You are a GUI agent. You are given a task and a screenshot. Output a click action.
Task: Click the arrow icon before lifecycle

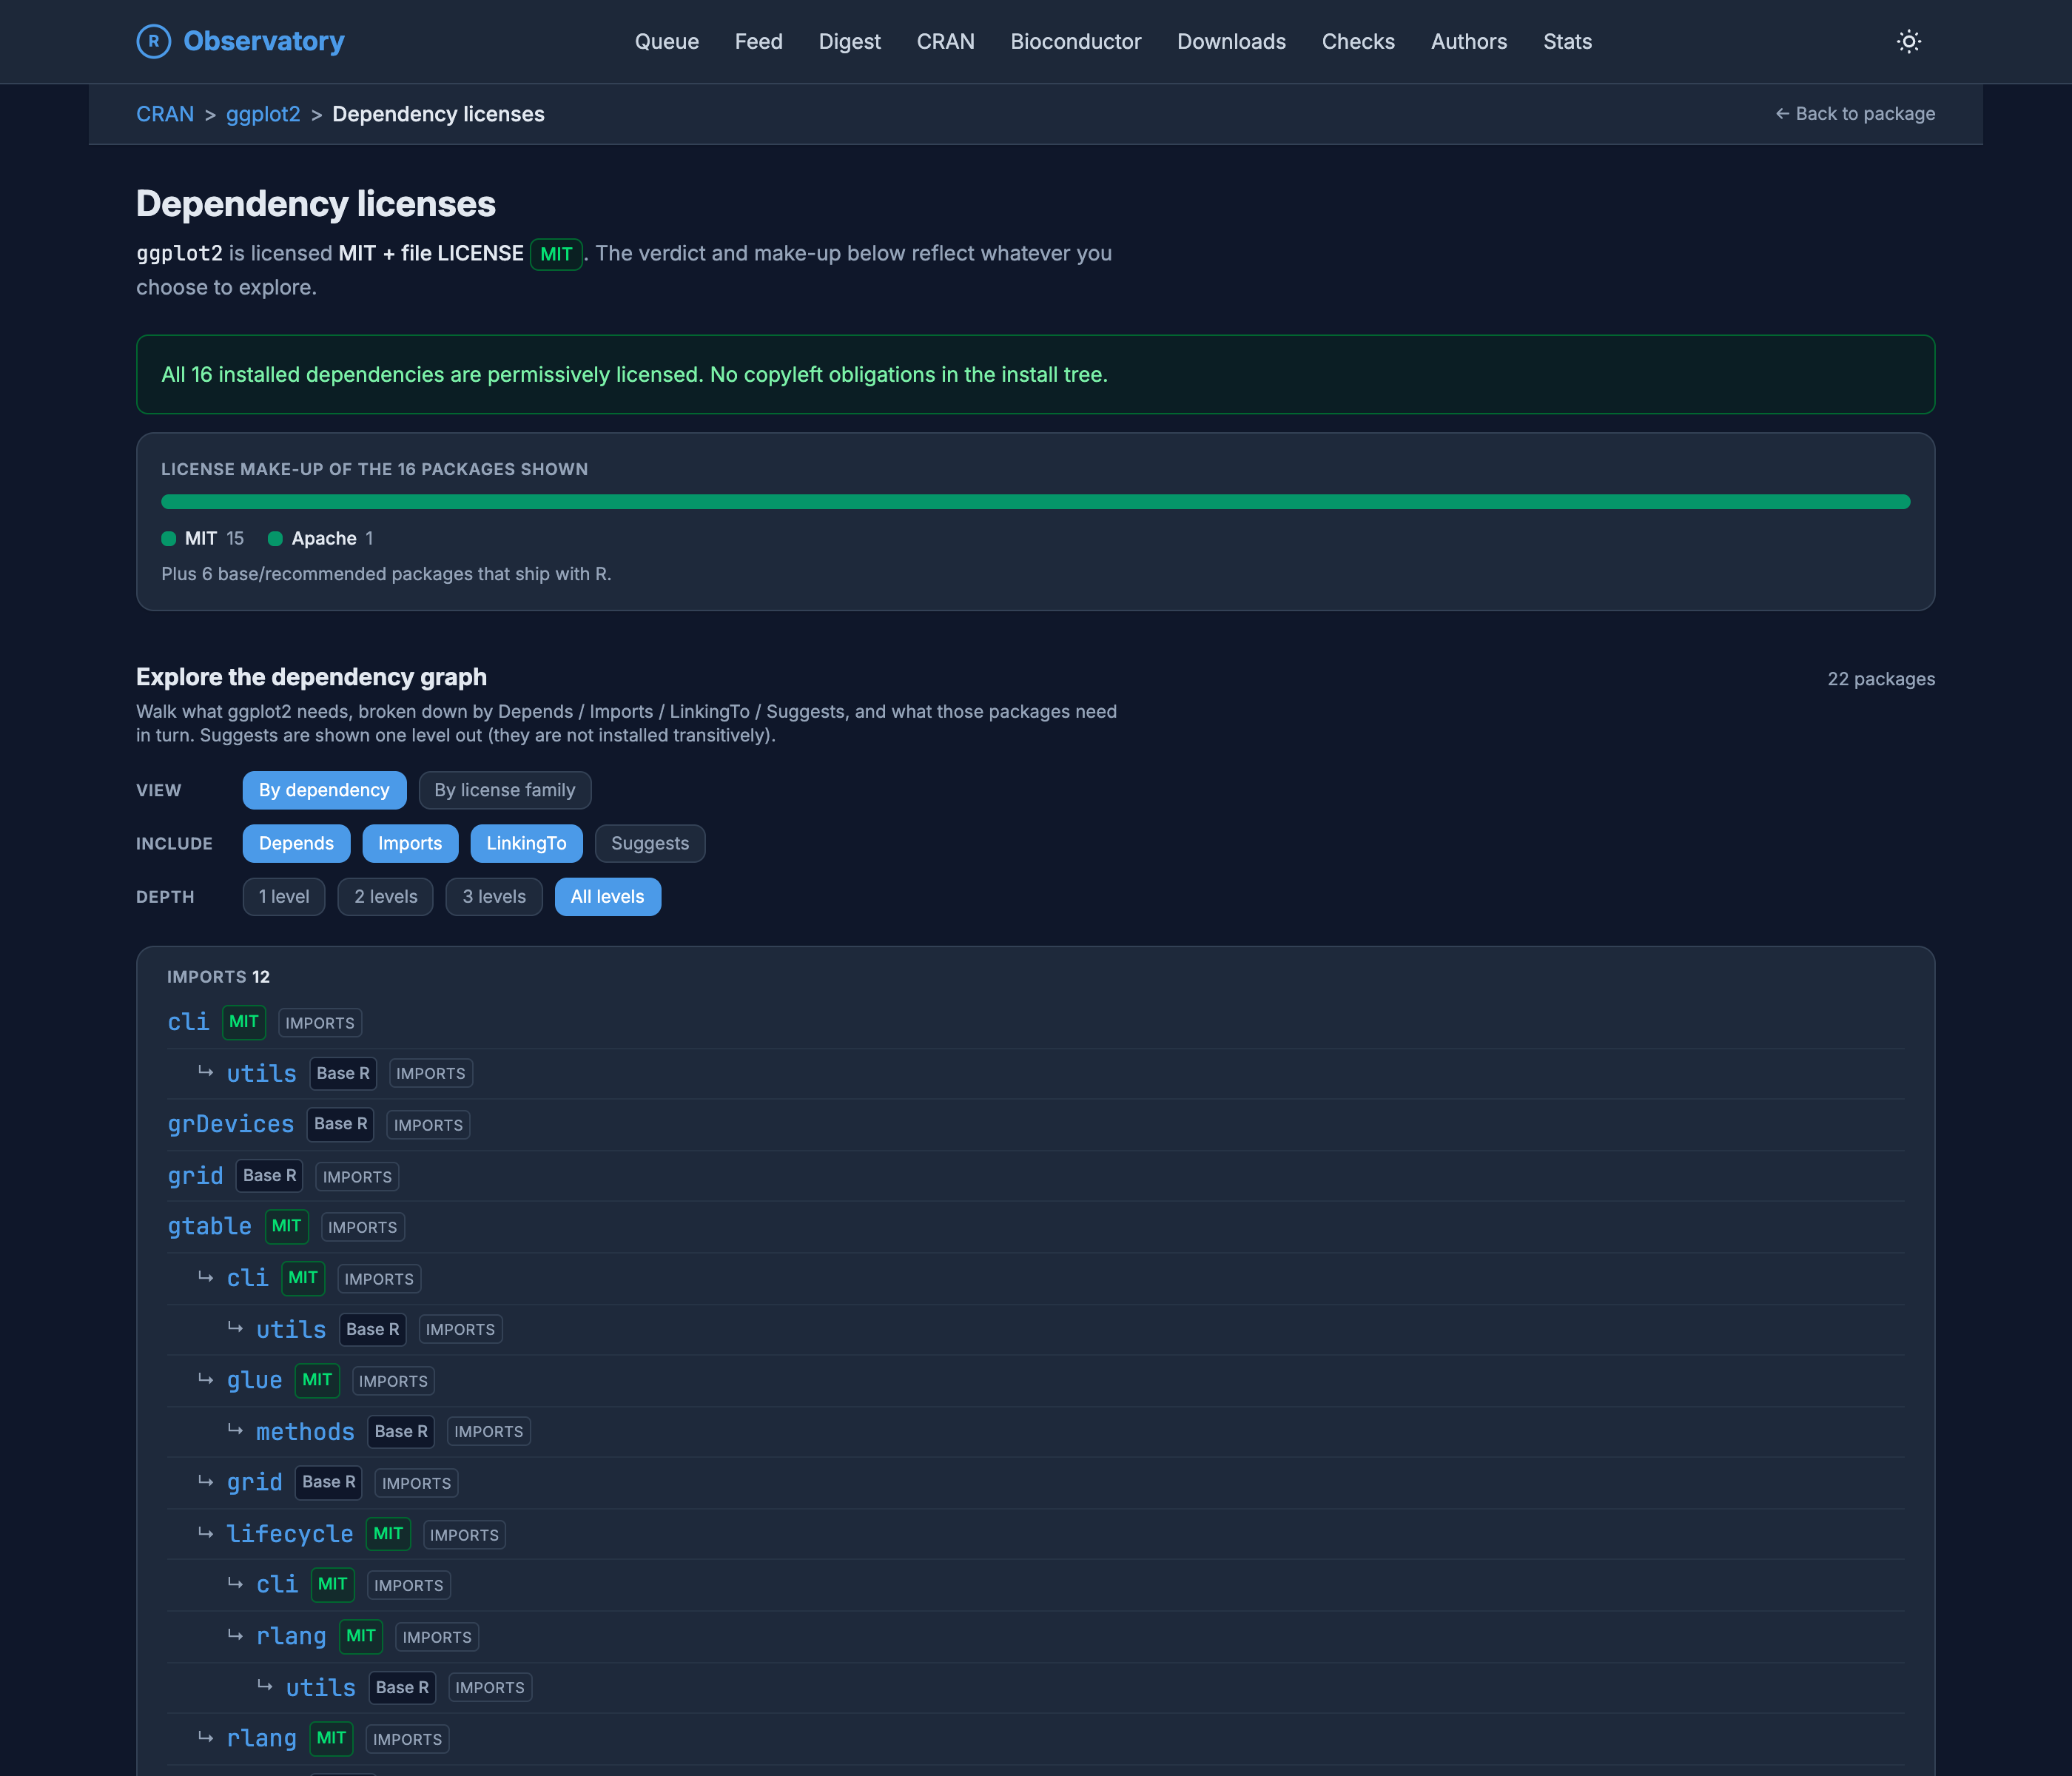pyautogui.click(x=205, y=1533)
